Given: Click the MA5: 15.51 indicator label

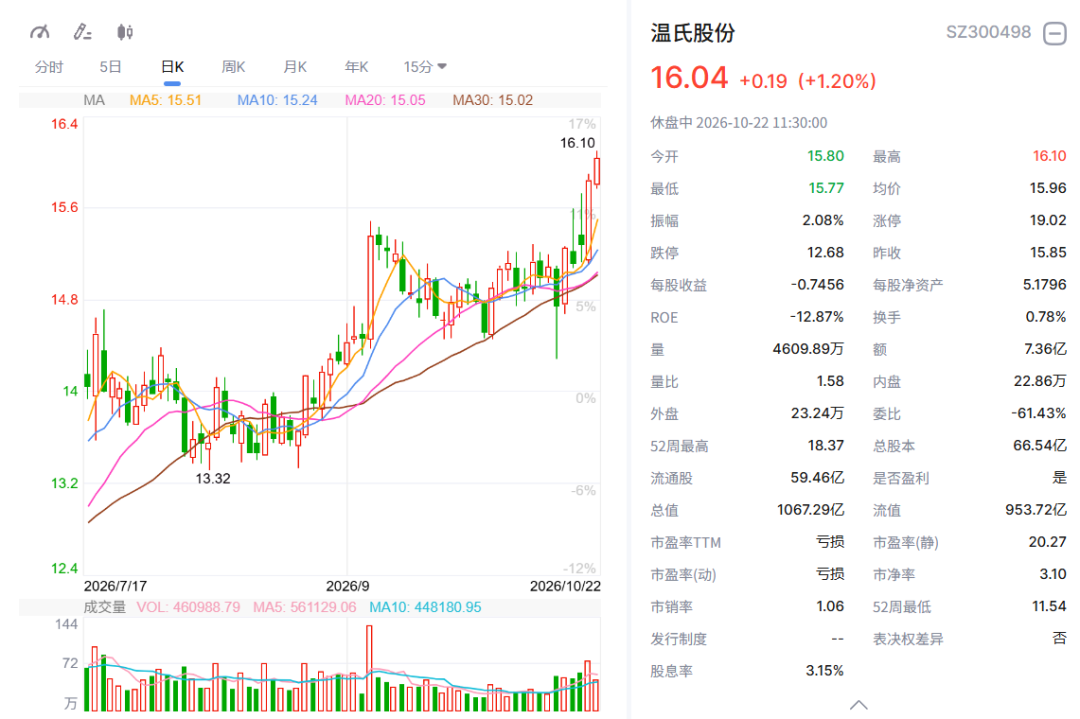Looking at the screenshot, I should pyautogui.click(x=165, y=100).
